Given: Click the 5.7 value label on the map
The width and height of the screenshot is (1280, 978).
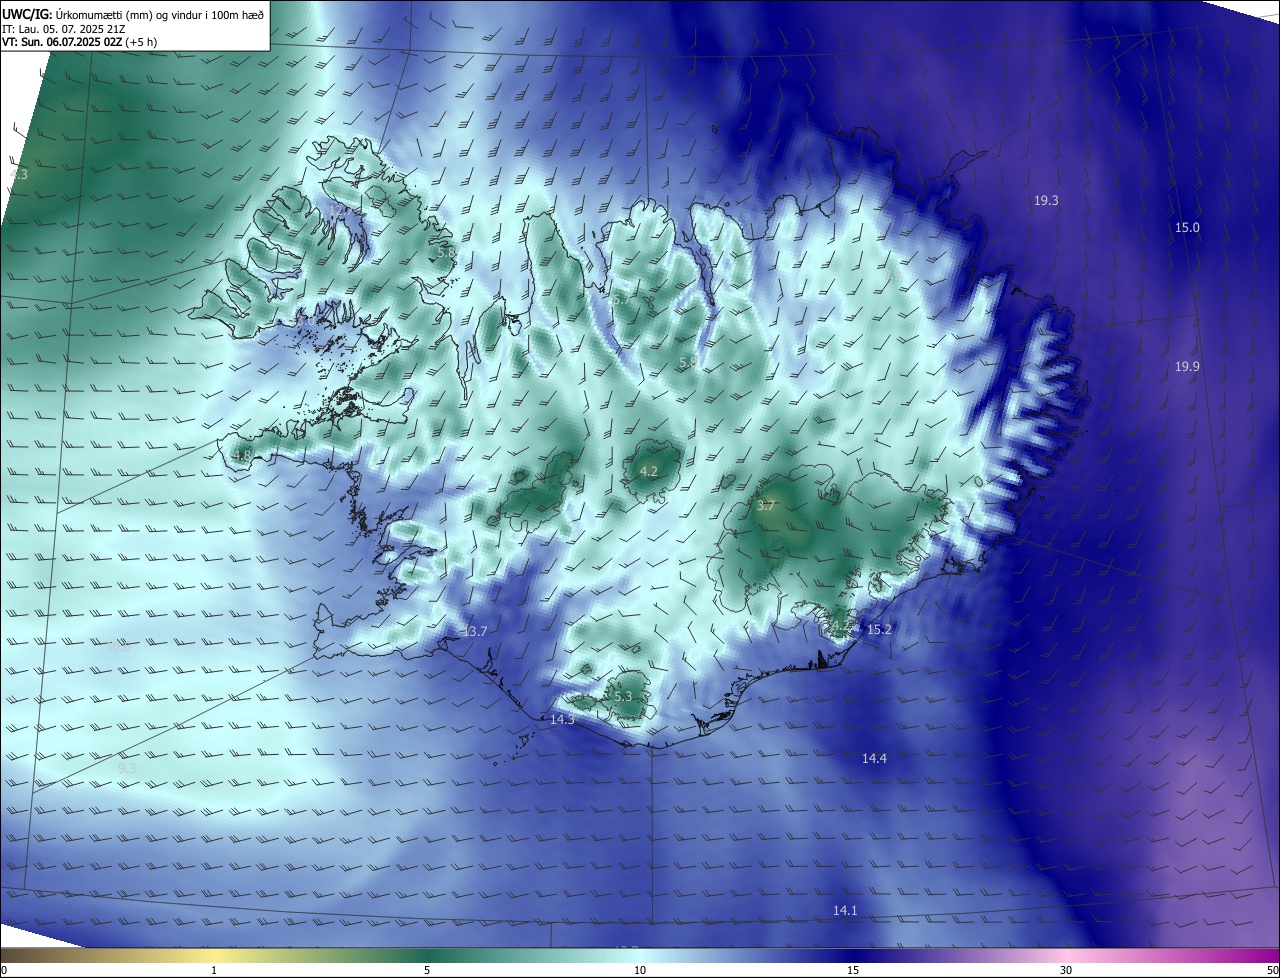Looking at the screenshot, I should pos(620,300).
